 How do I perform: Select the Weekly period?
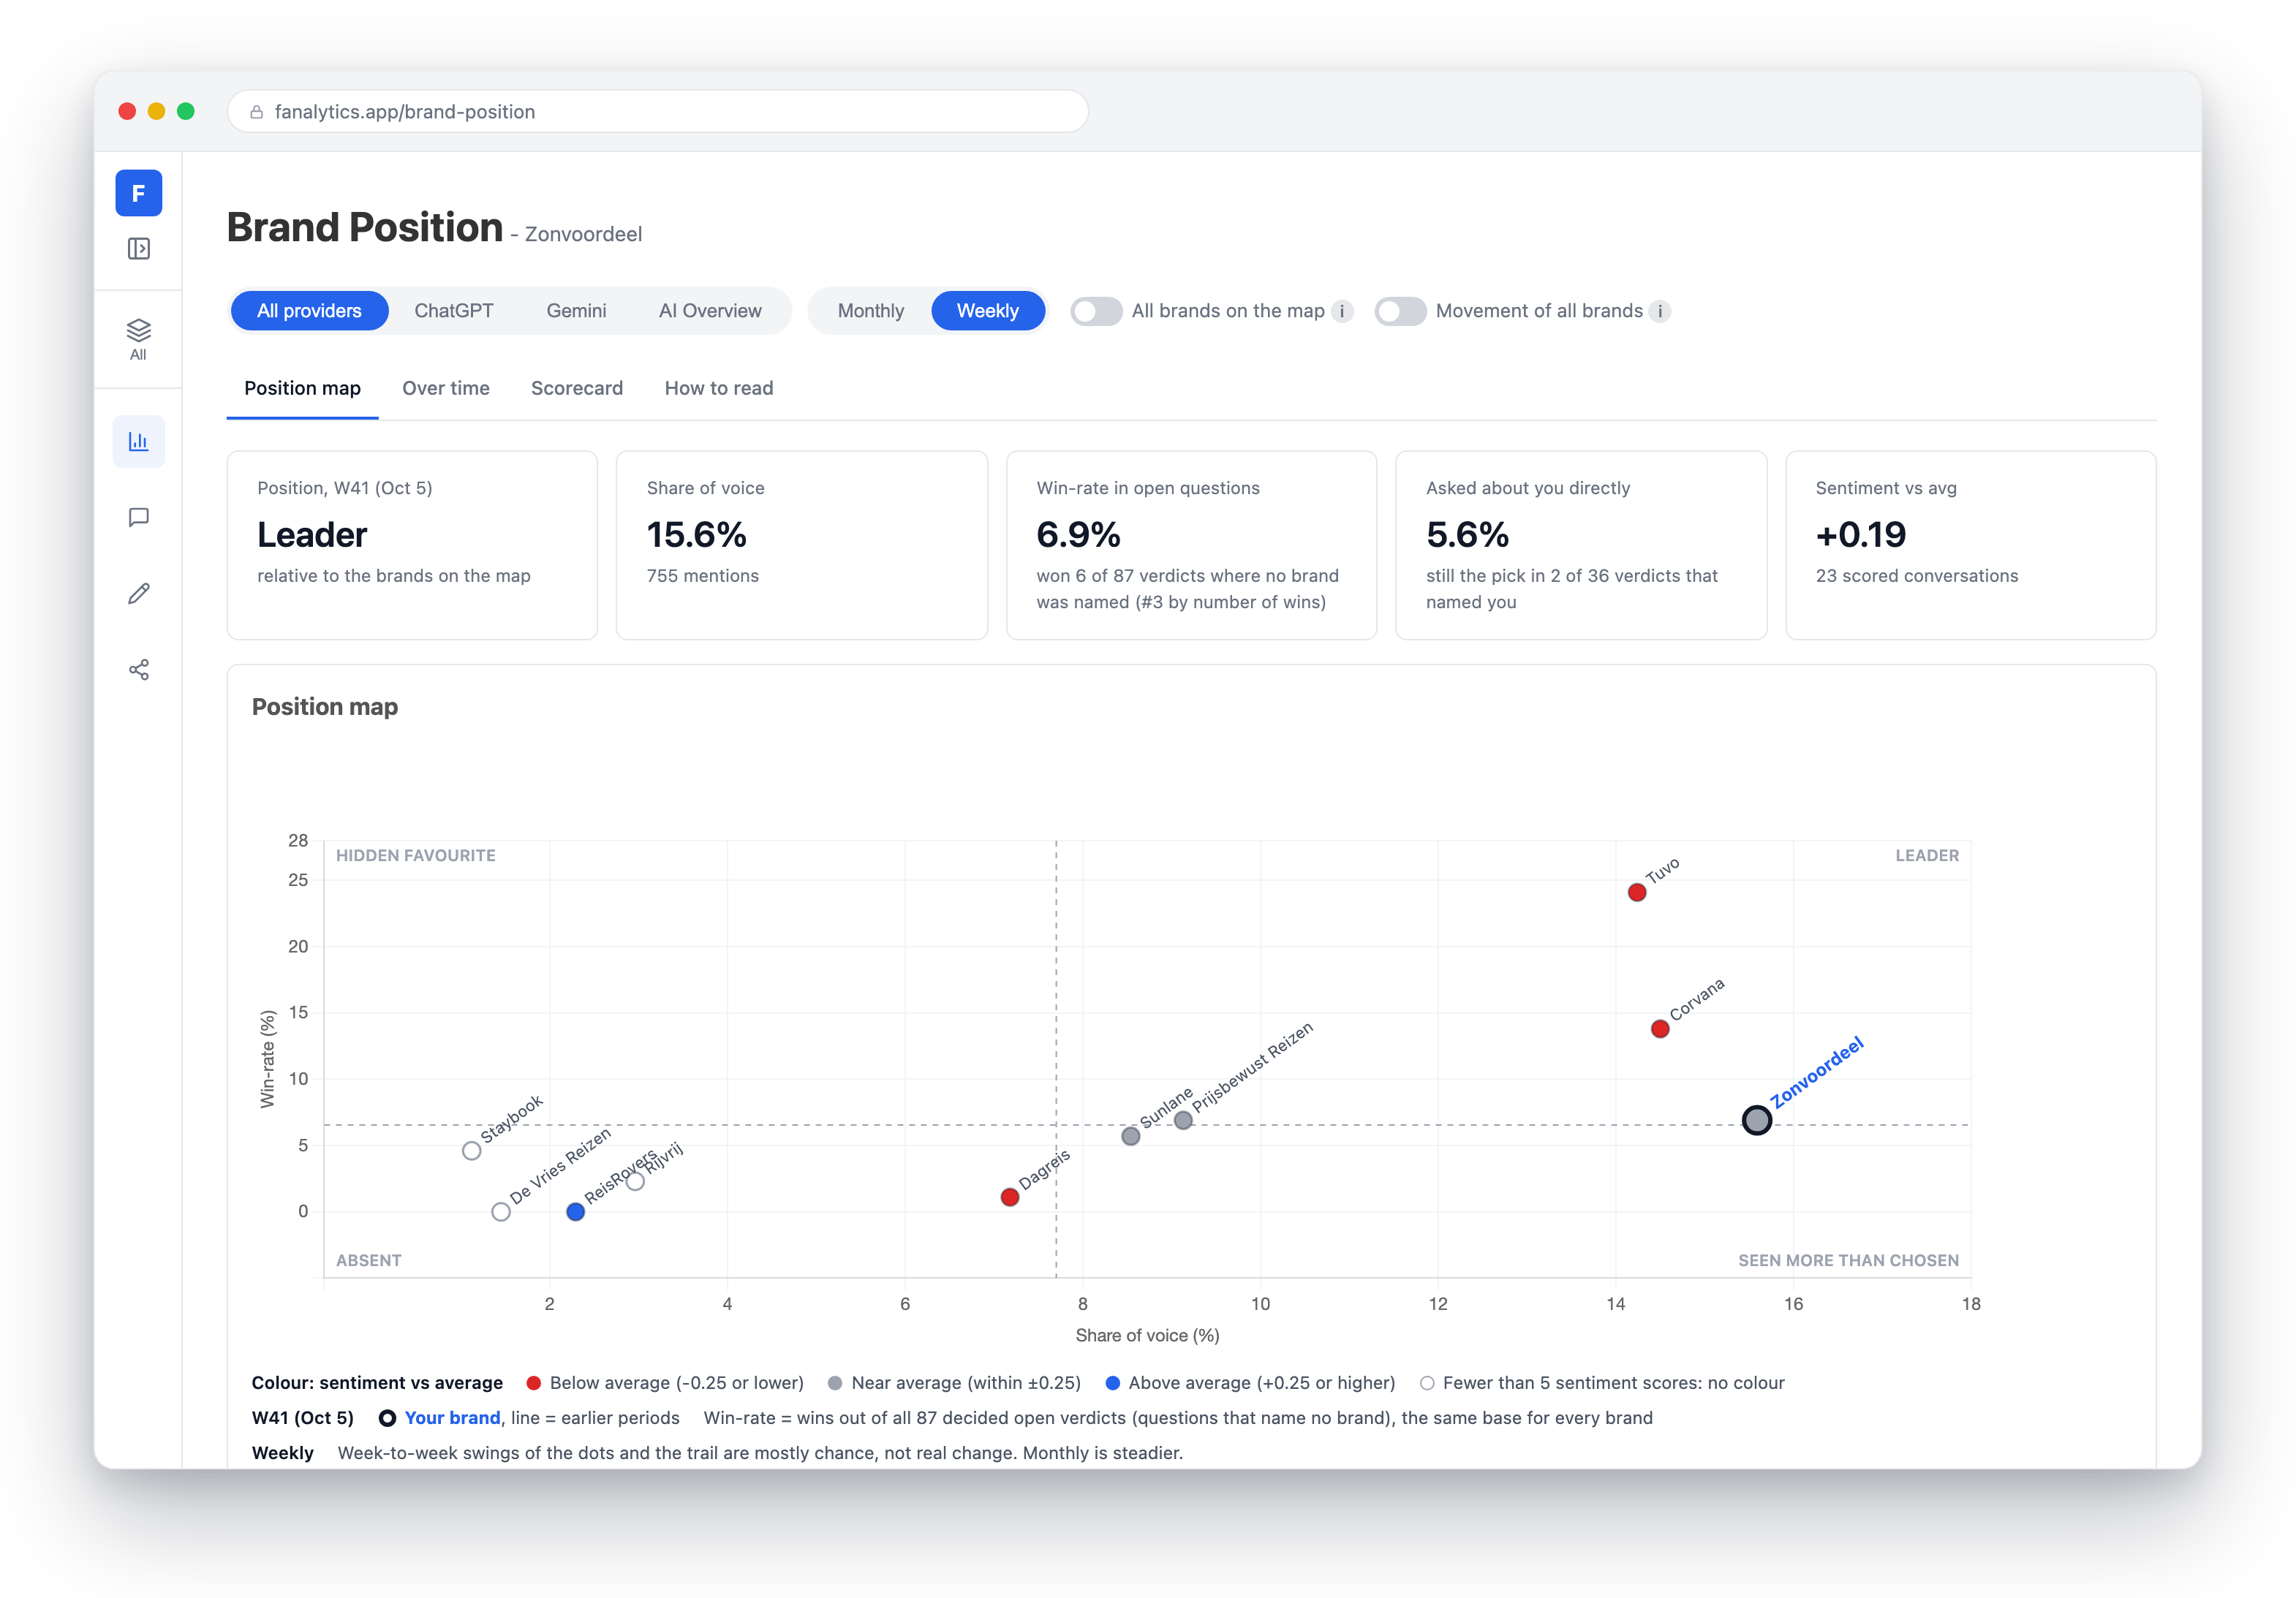point(988,311)
